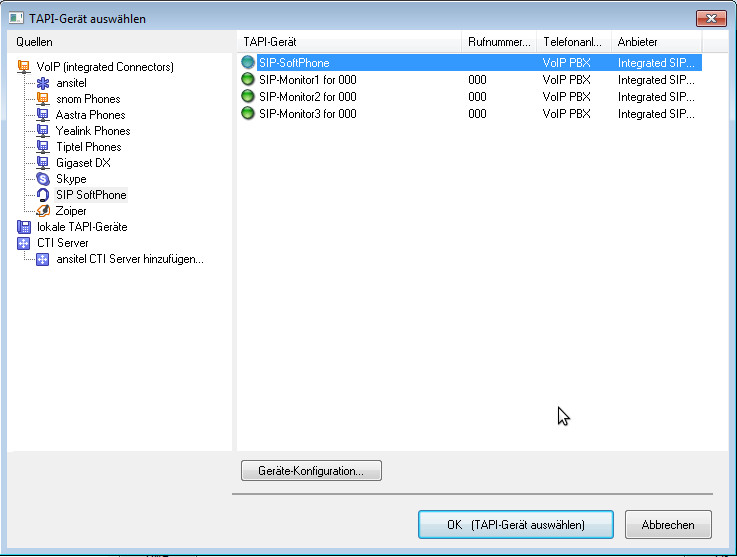Click green status ball of SIP-Monitor3
Screen dimensions: 737x557
(248, 113)
